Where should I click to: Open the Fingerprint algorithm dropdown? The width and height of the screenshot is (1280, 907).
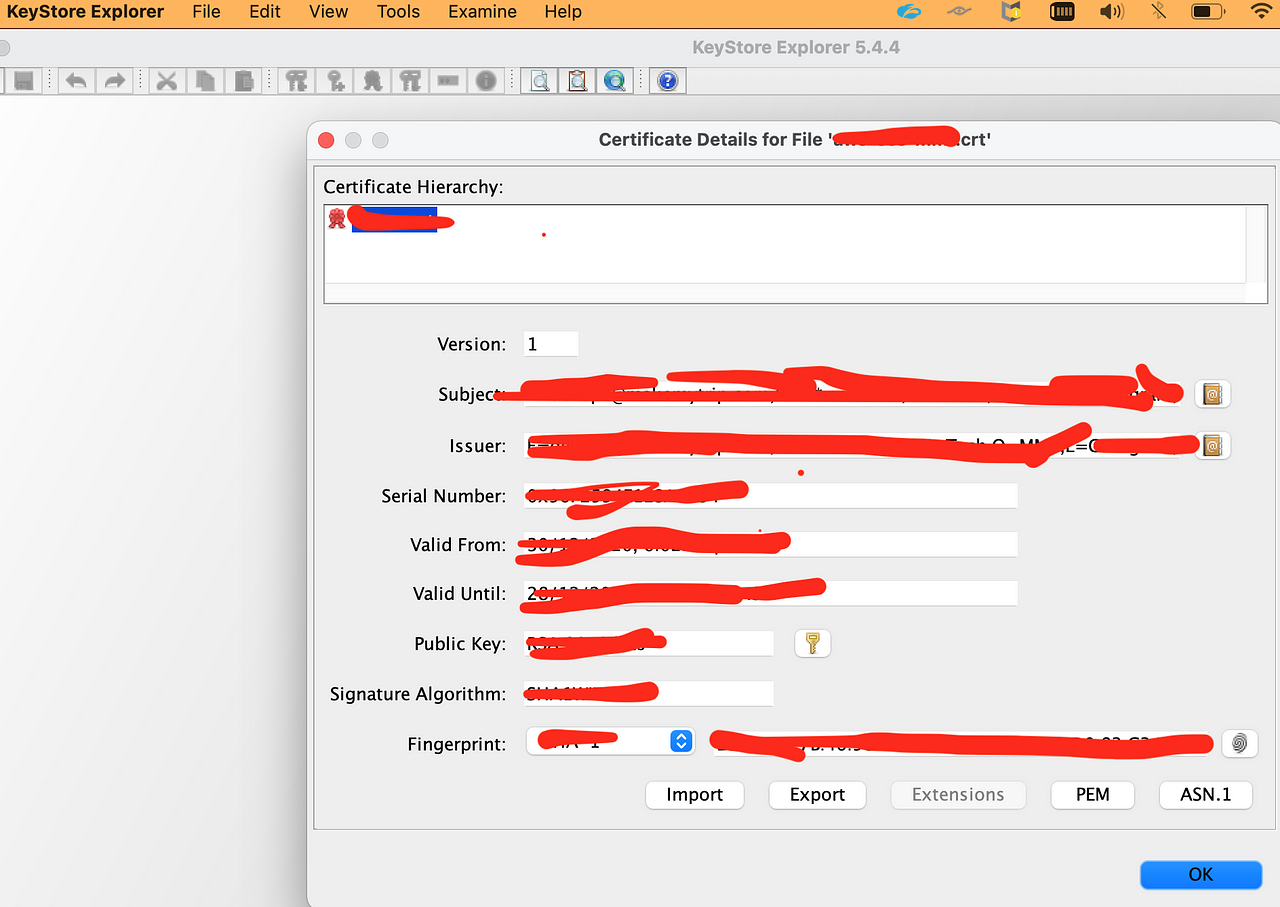pos(610,741)
